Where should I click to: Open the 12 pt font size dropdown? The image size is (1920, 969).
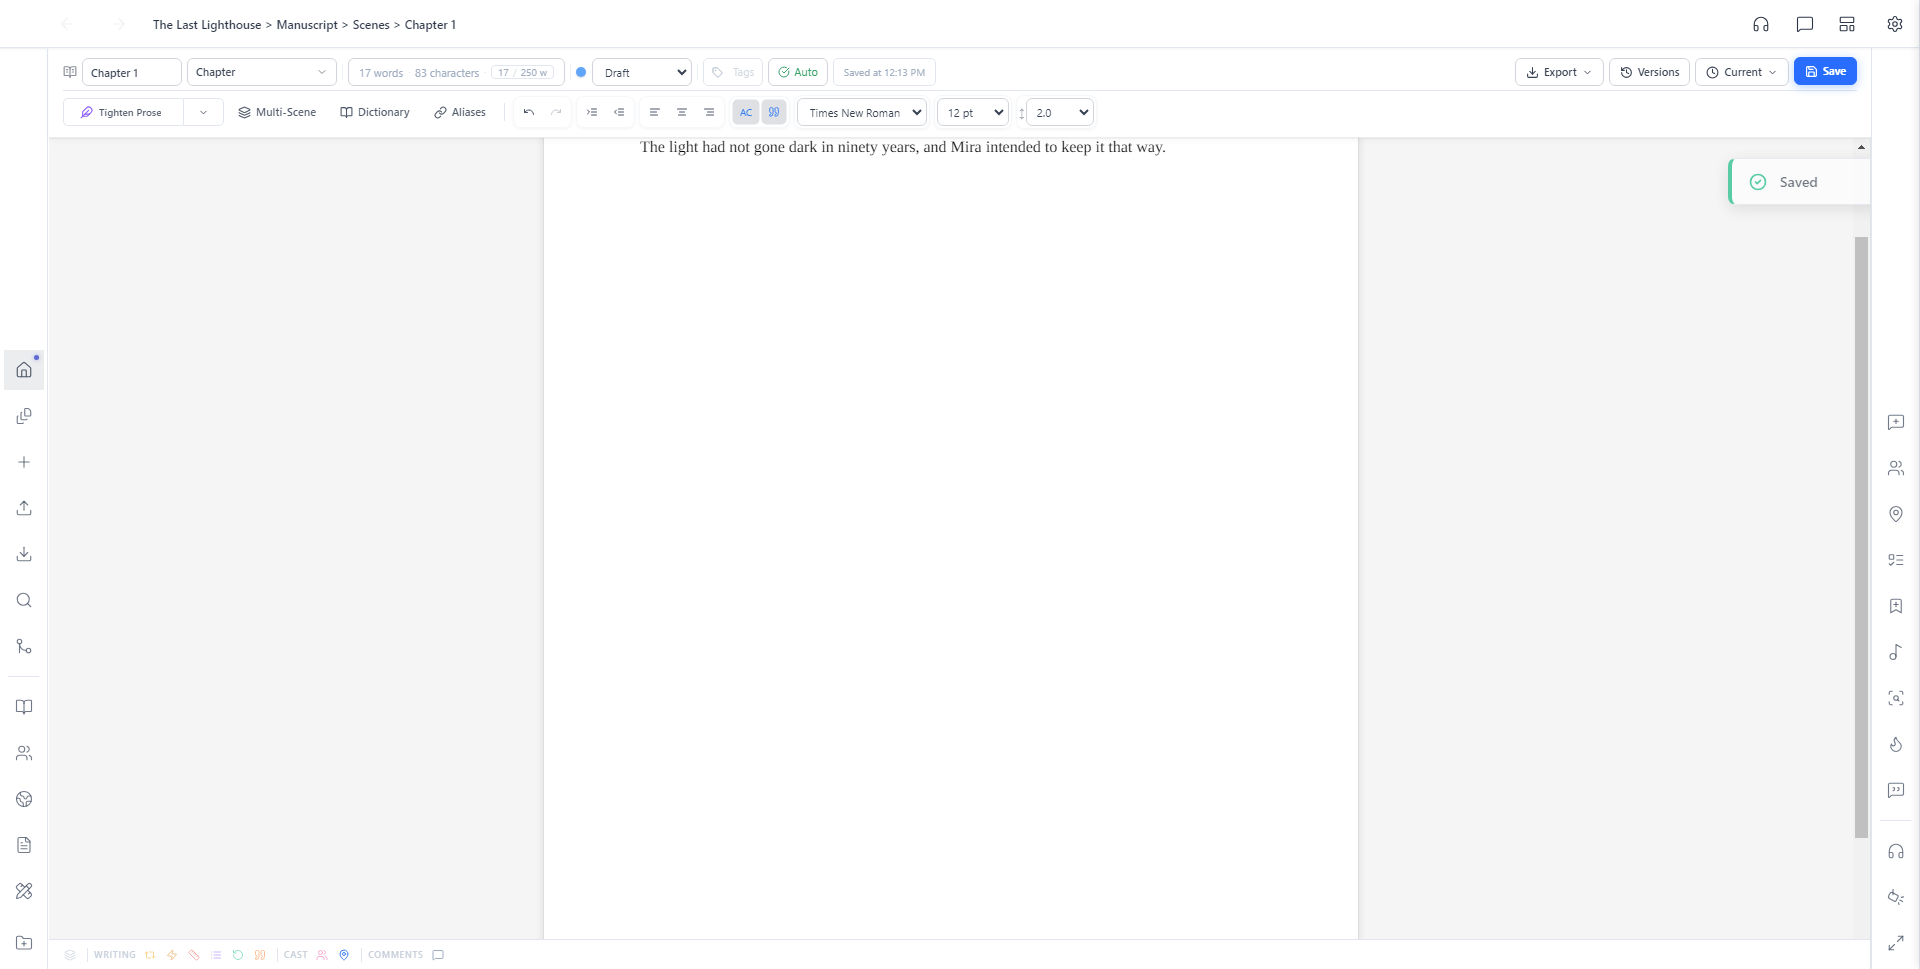(x=973, y=113)
